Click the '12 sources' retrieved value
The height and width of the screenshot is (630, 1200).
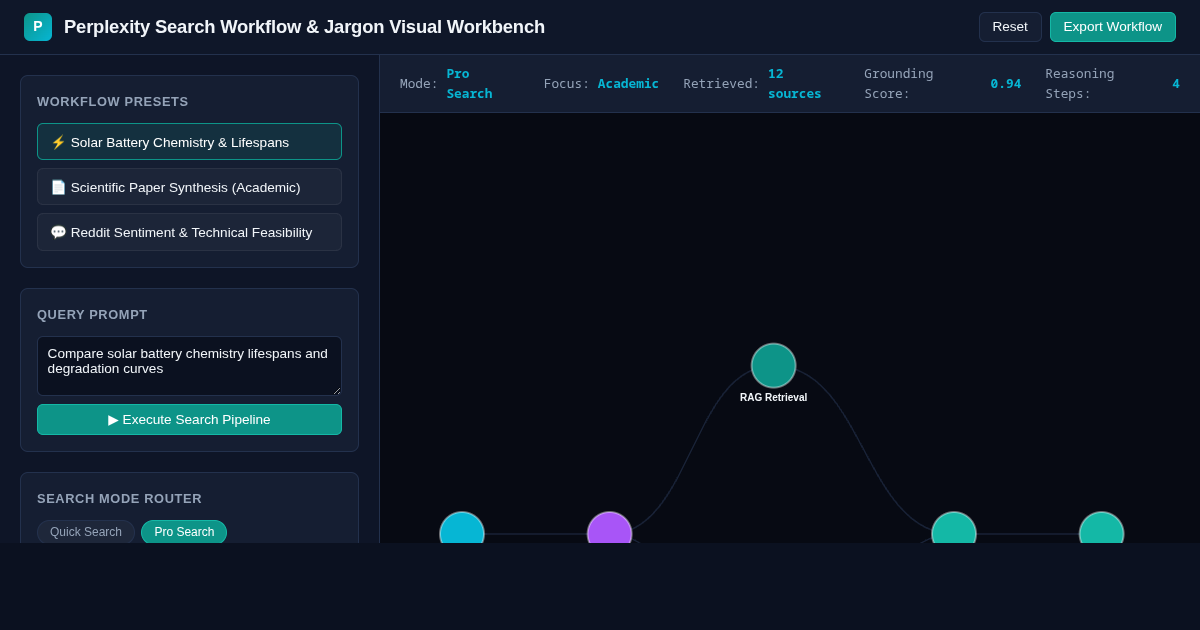pyautogui.click(x=794, y=83)
